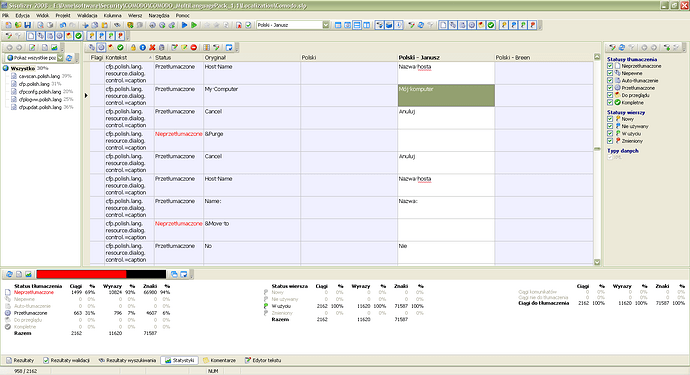Click the binoculars find icon in main toolbar
Screen dimensions: 690x375
(117, 25)
